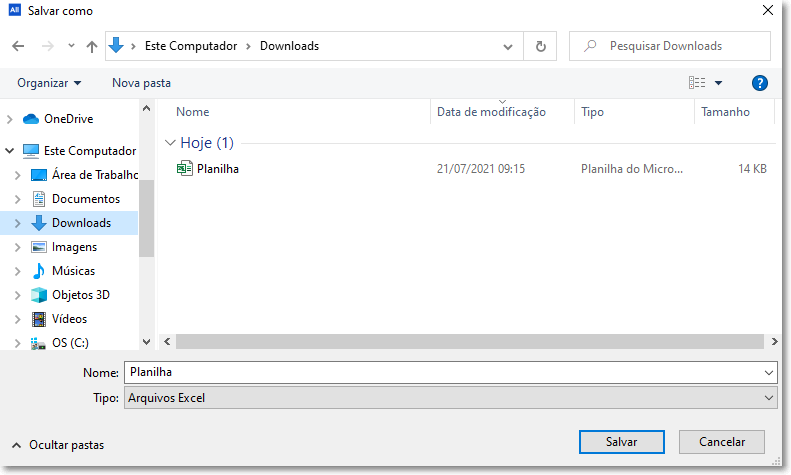Image resolution: width=791 pixels, height=475 pixels.
Task: Open the Tipo file type dropdown
Action: pyautogui.click(x=768, y=398)
